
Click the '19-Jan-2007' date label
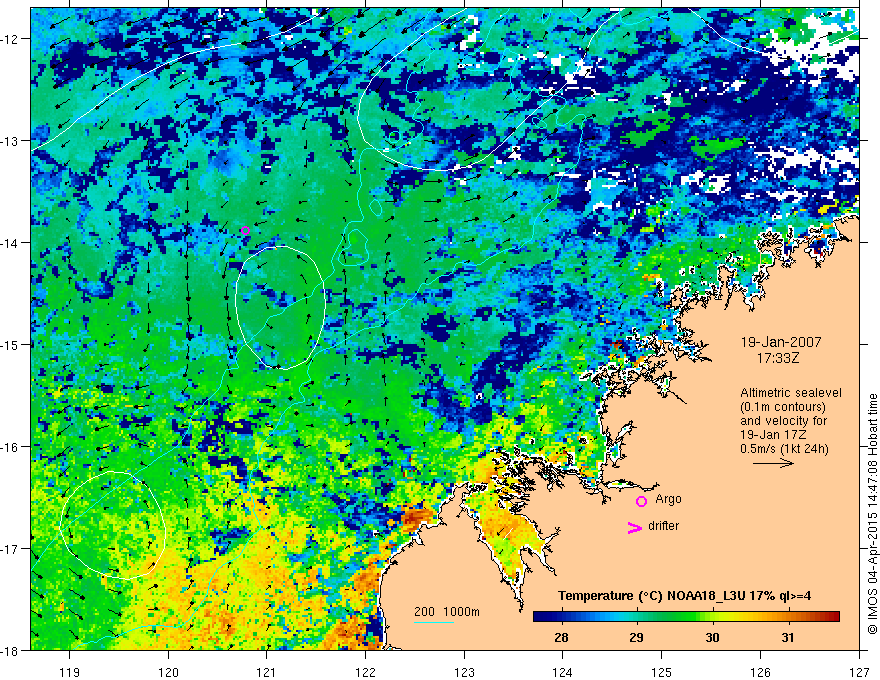click(781, 342)
